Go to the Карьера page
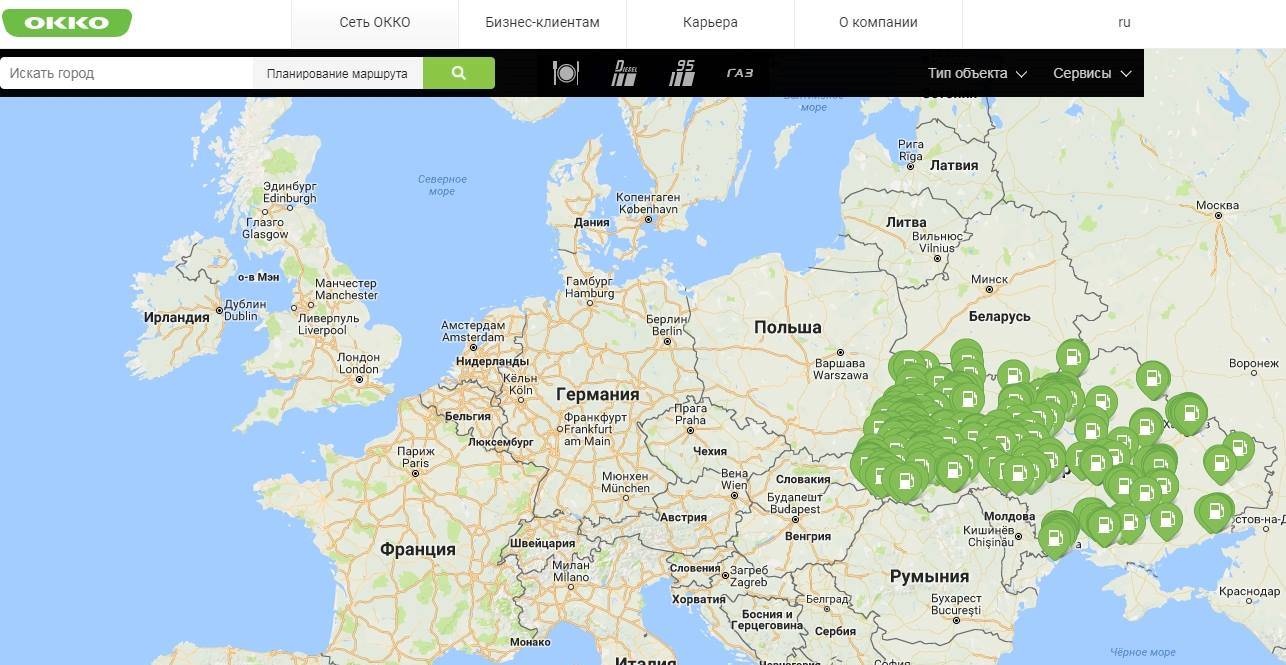The width and height of the screenshot is (1286, 665). (x=710, y=22)
